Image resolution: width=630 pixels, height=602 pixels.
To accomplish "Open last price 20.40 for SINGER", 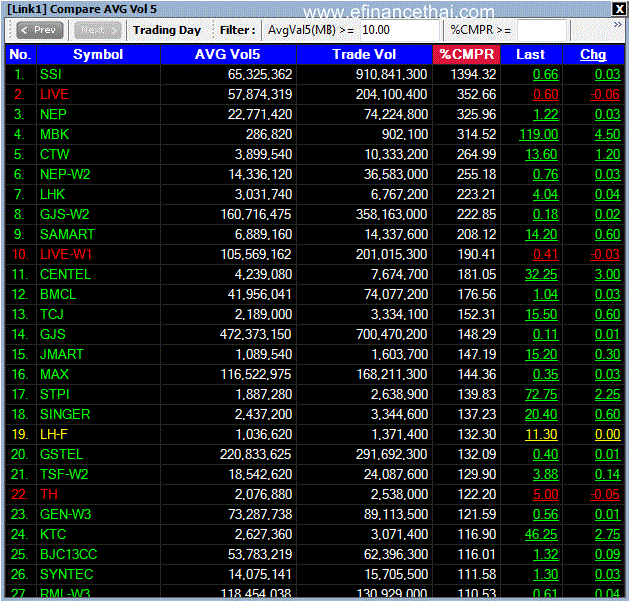I will coord(541,414).
